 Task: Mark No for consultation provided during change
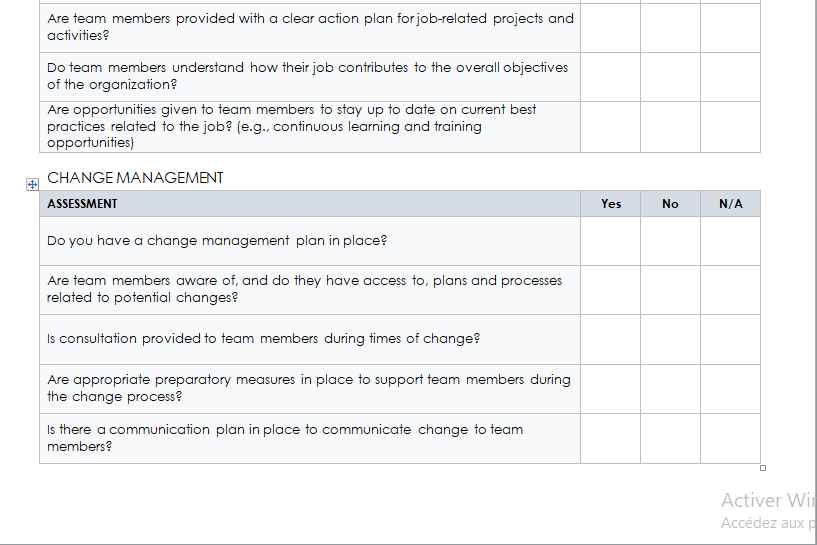pos(671,339)
